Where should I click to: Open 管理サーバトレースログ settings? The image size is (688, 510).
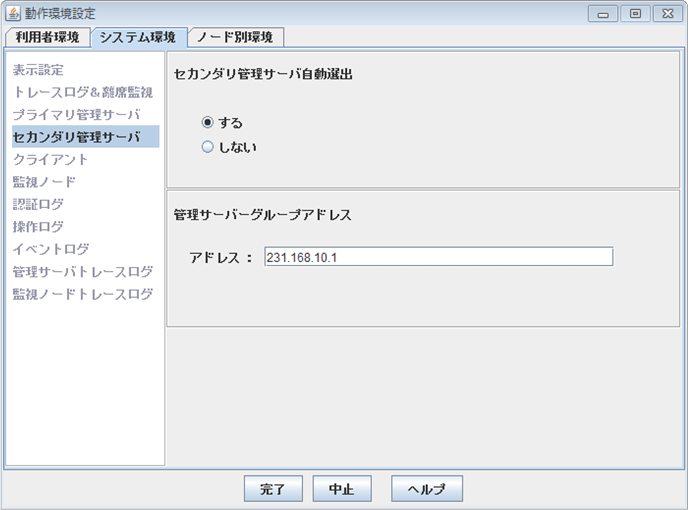pyautogui.click(x=83, y=271)
